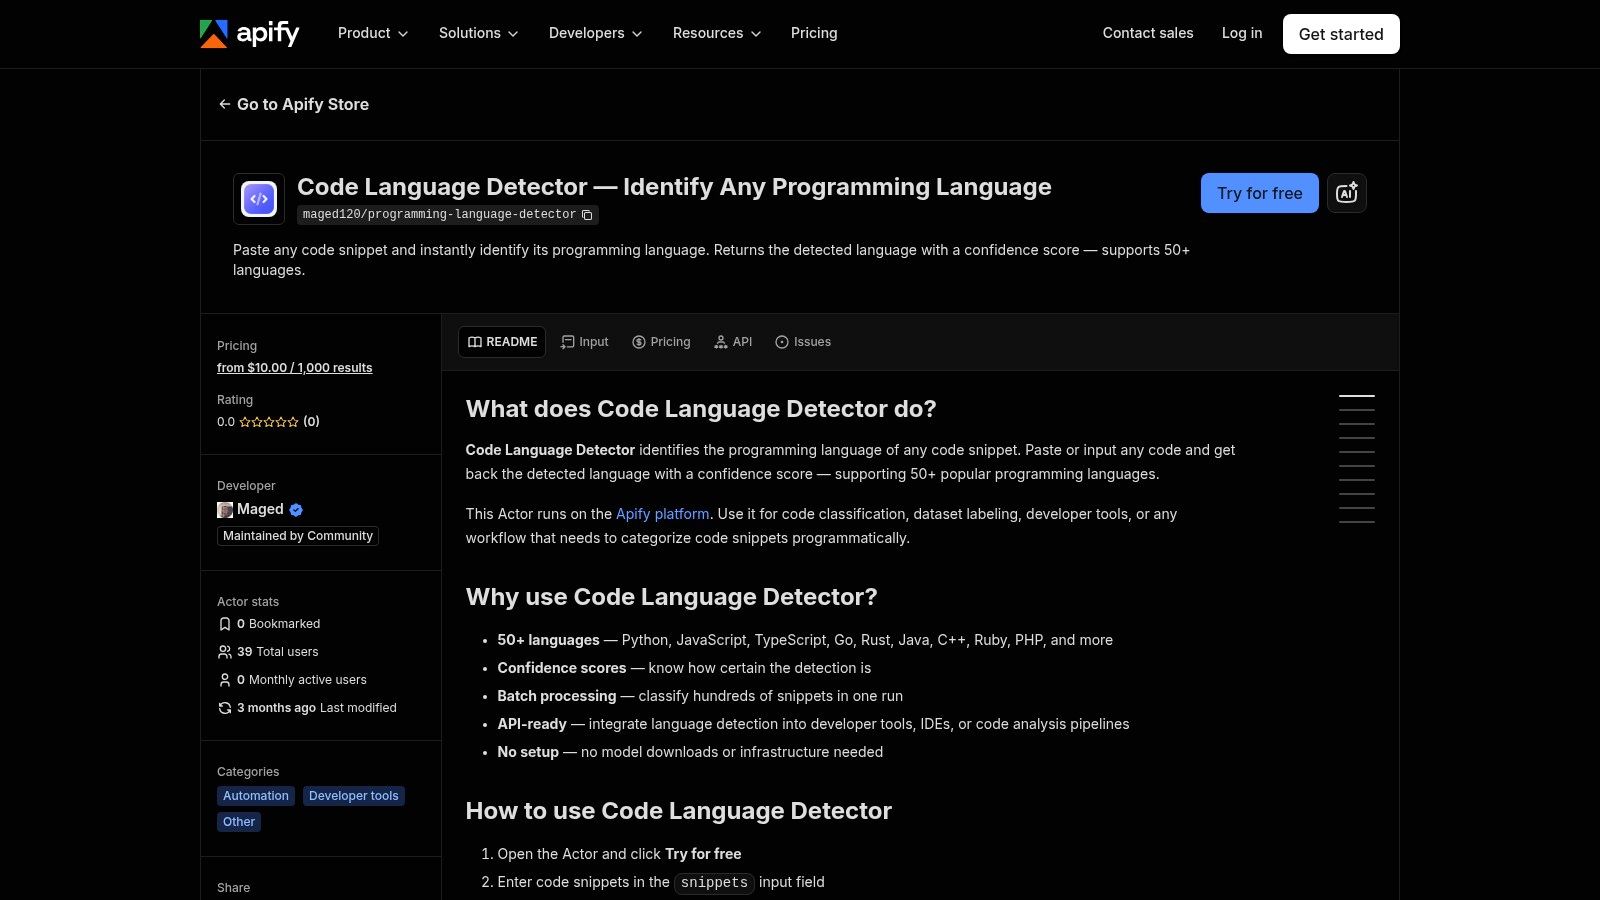
Task: Select the Developer tools category tag
Action: point(354,796)
